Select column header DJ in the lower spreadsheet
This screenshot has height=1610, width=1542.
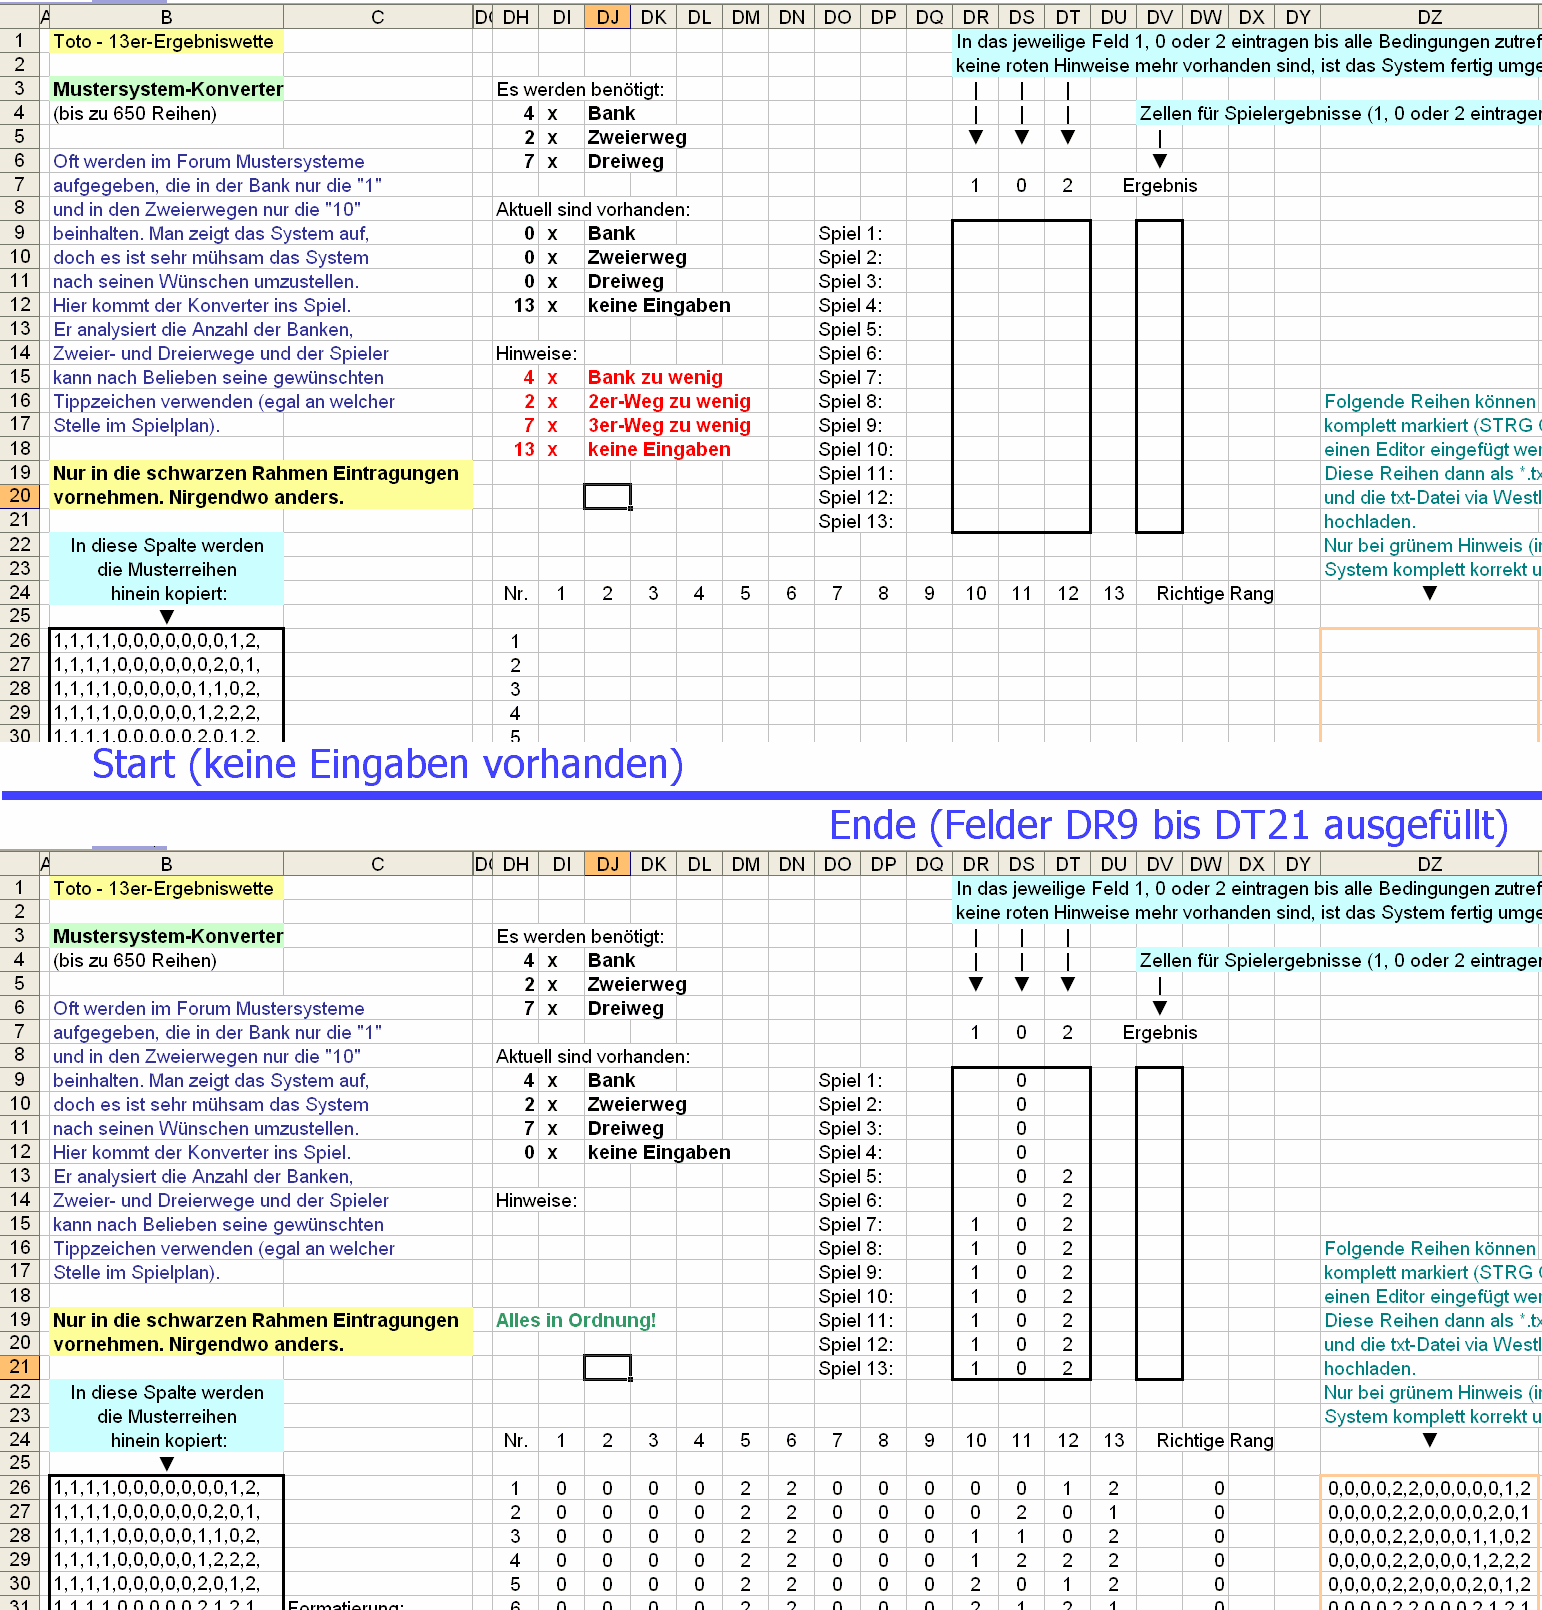(608, 864)
